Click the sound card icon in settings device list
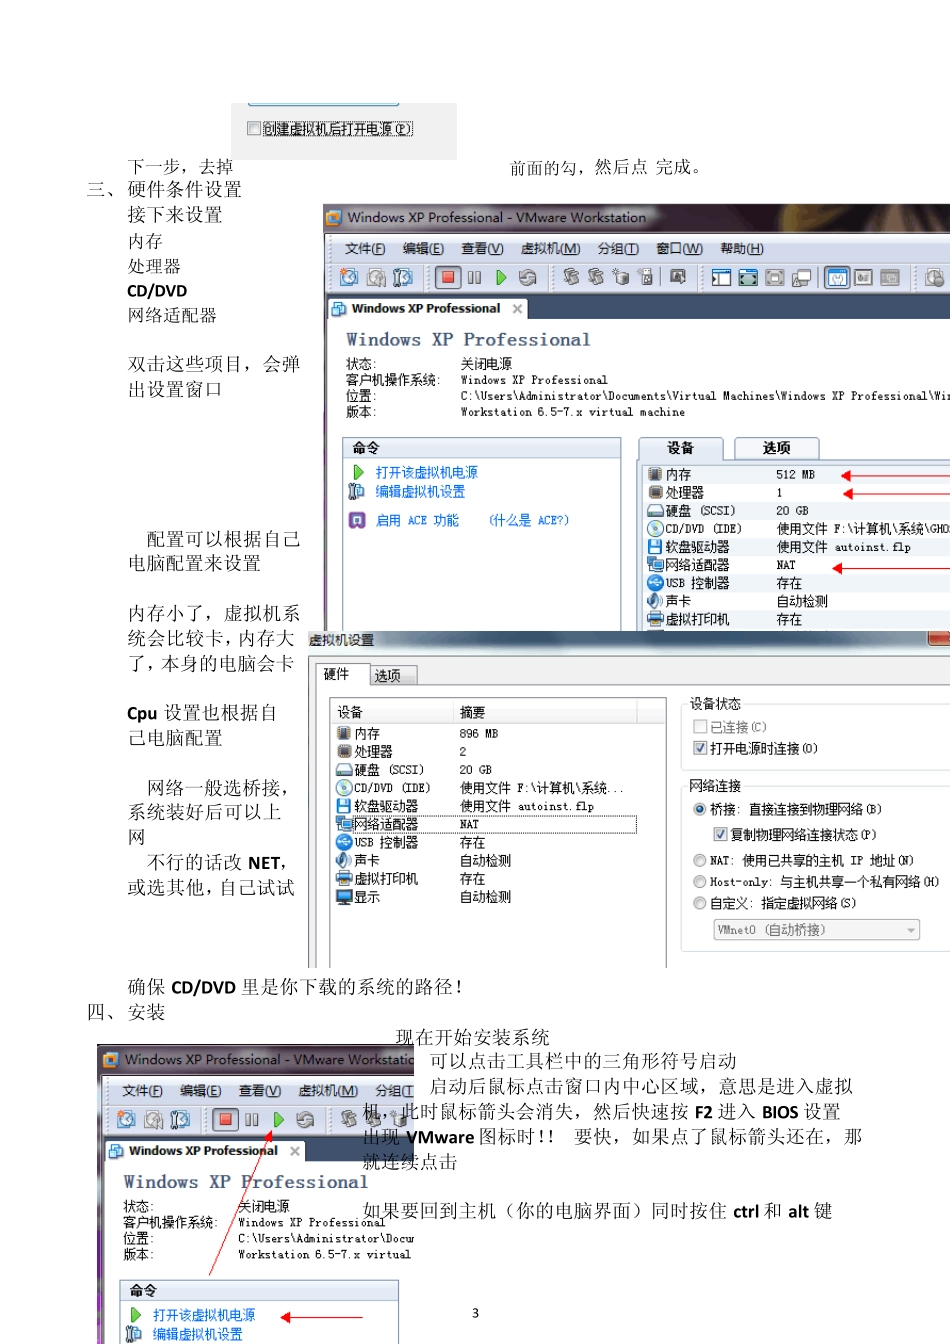 (x=344, y=860)
